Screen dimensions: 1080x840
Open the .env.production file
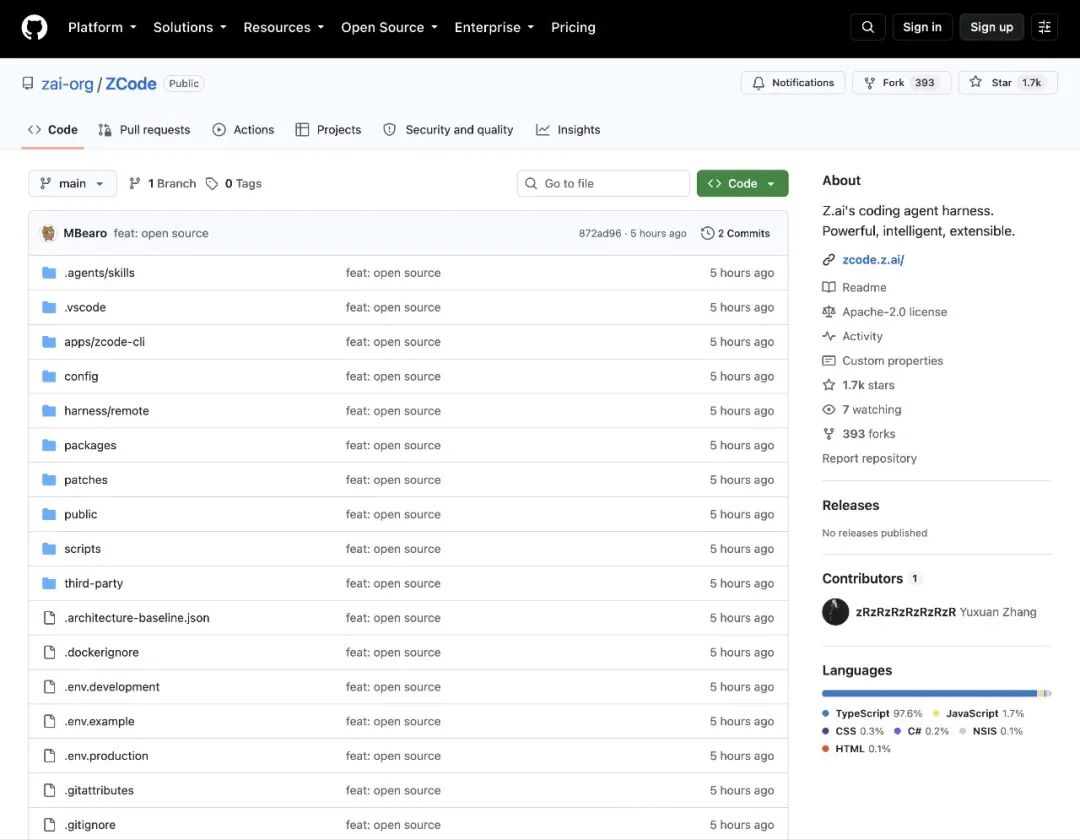click(107, 756)
